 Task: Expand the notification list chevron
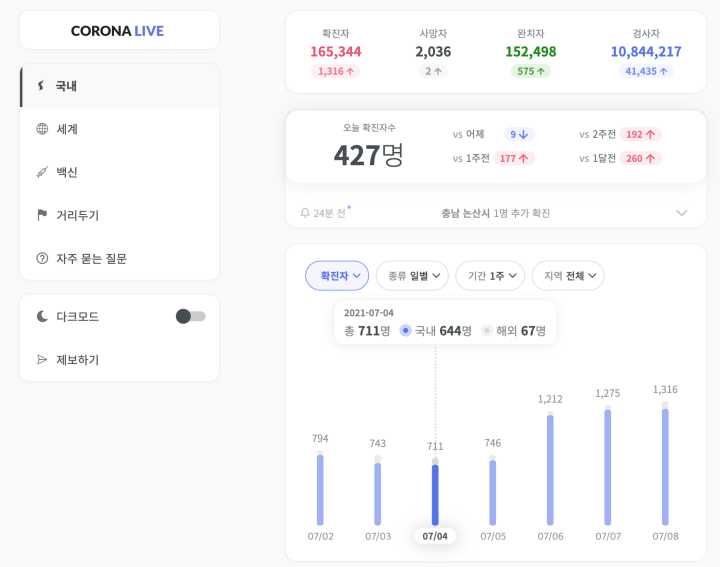click(x=682, y=213)
